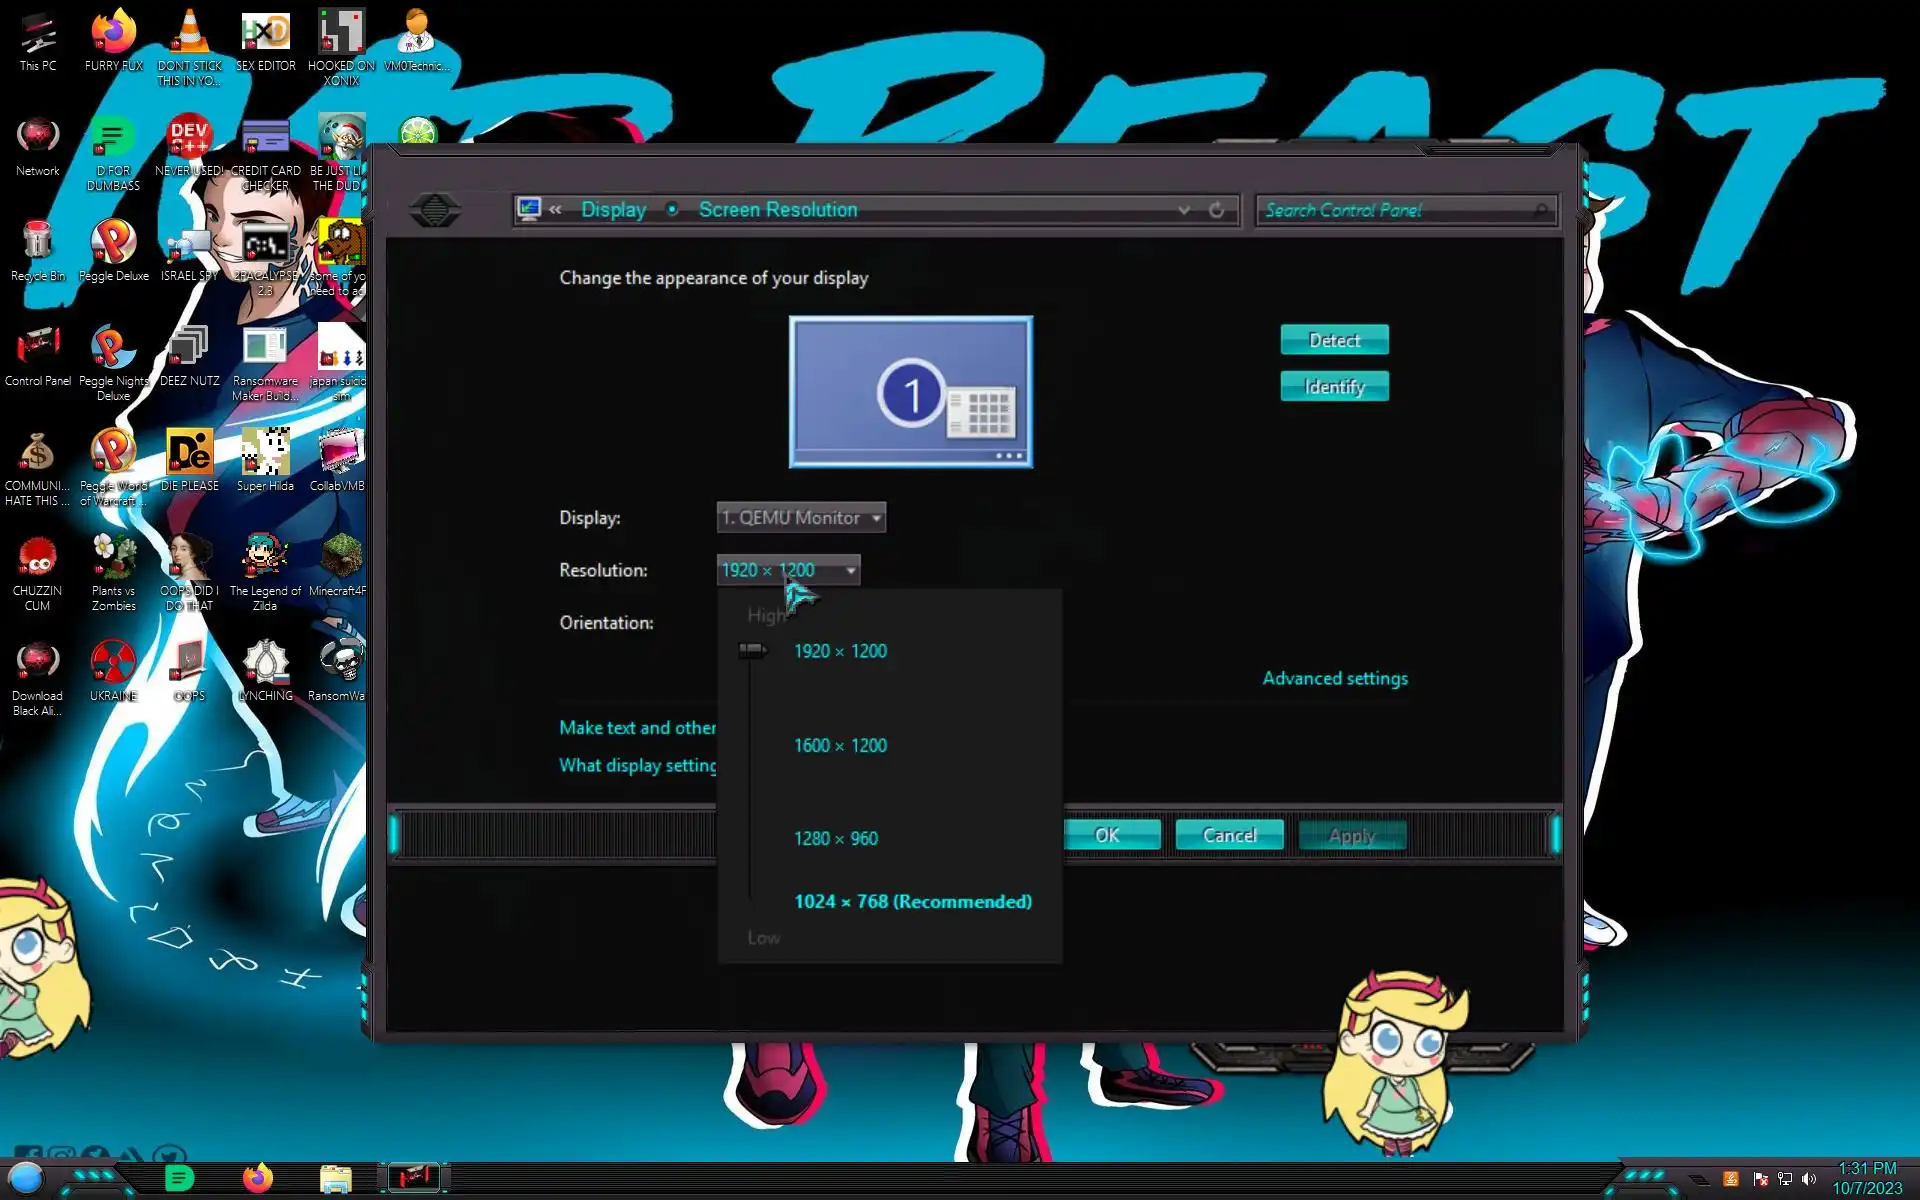Collapse the Resolution dropdown arrow

(851, 570)
